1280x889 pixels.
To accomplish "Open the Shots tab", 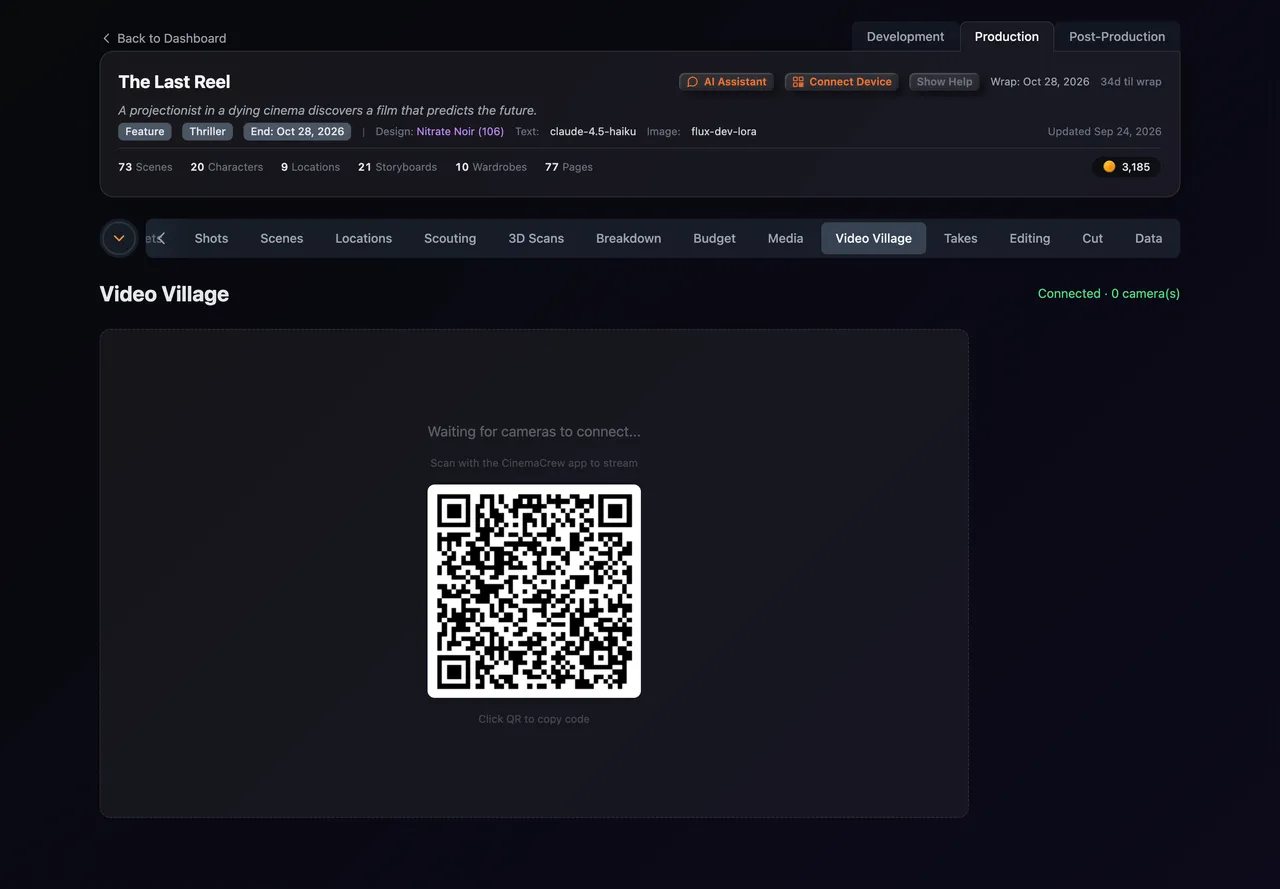I will pos(211,238).
